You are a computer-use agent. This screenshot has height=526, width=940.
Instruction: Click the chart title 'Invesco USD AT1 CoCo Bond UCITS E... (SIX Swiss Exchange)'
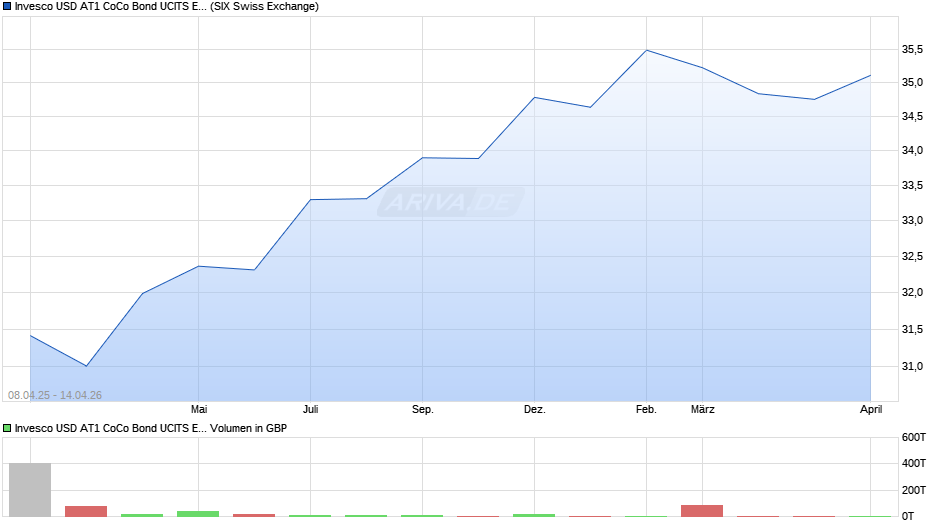pos(167,7)
